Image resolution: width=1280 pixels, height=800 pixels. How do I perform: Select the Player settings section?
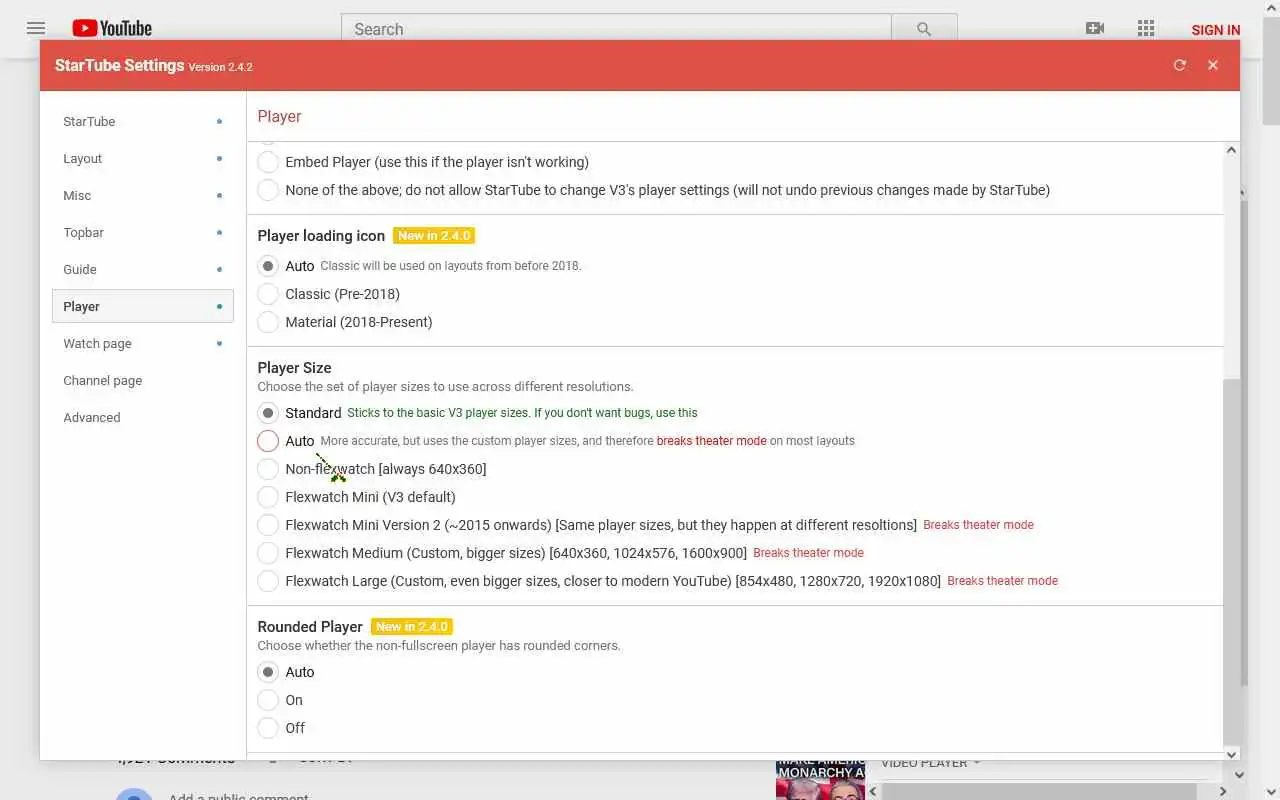point(142,306)
